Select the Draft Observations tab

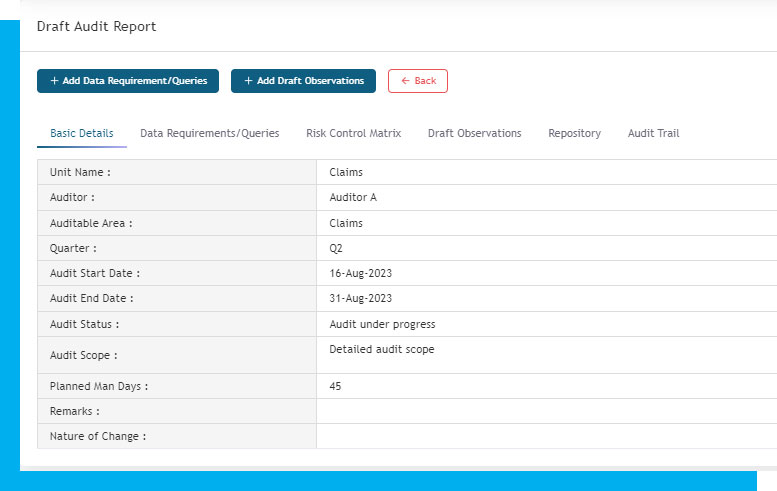[474, 133]
